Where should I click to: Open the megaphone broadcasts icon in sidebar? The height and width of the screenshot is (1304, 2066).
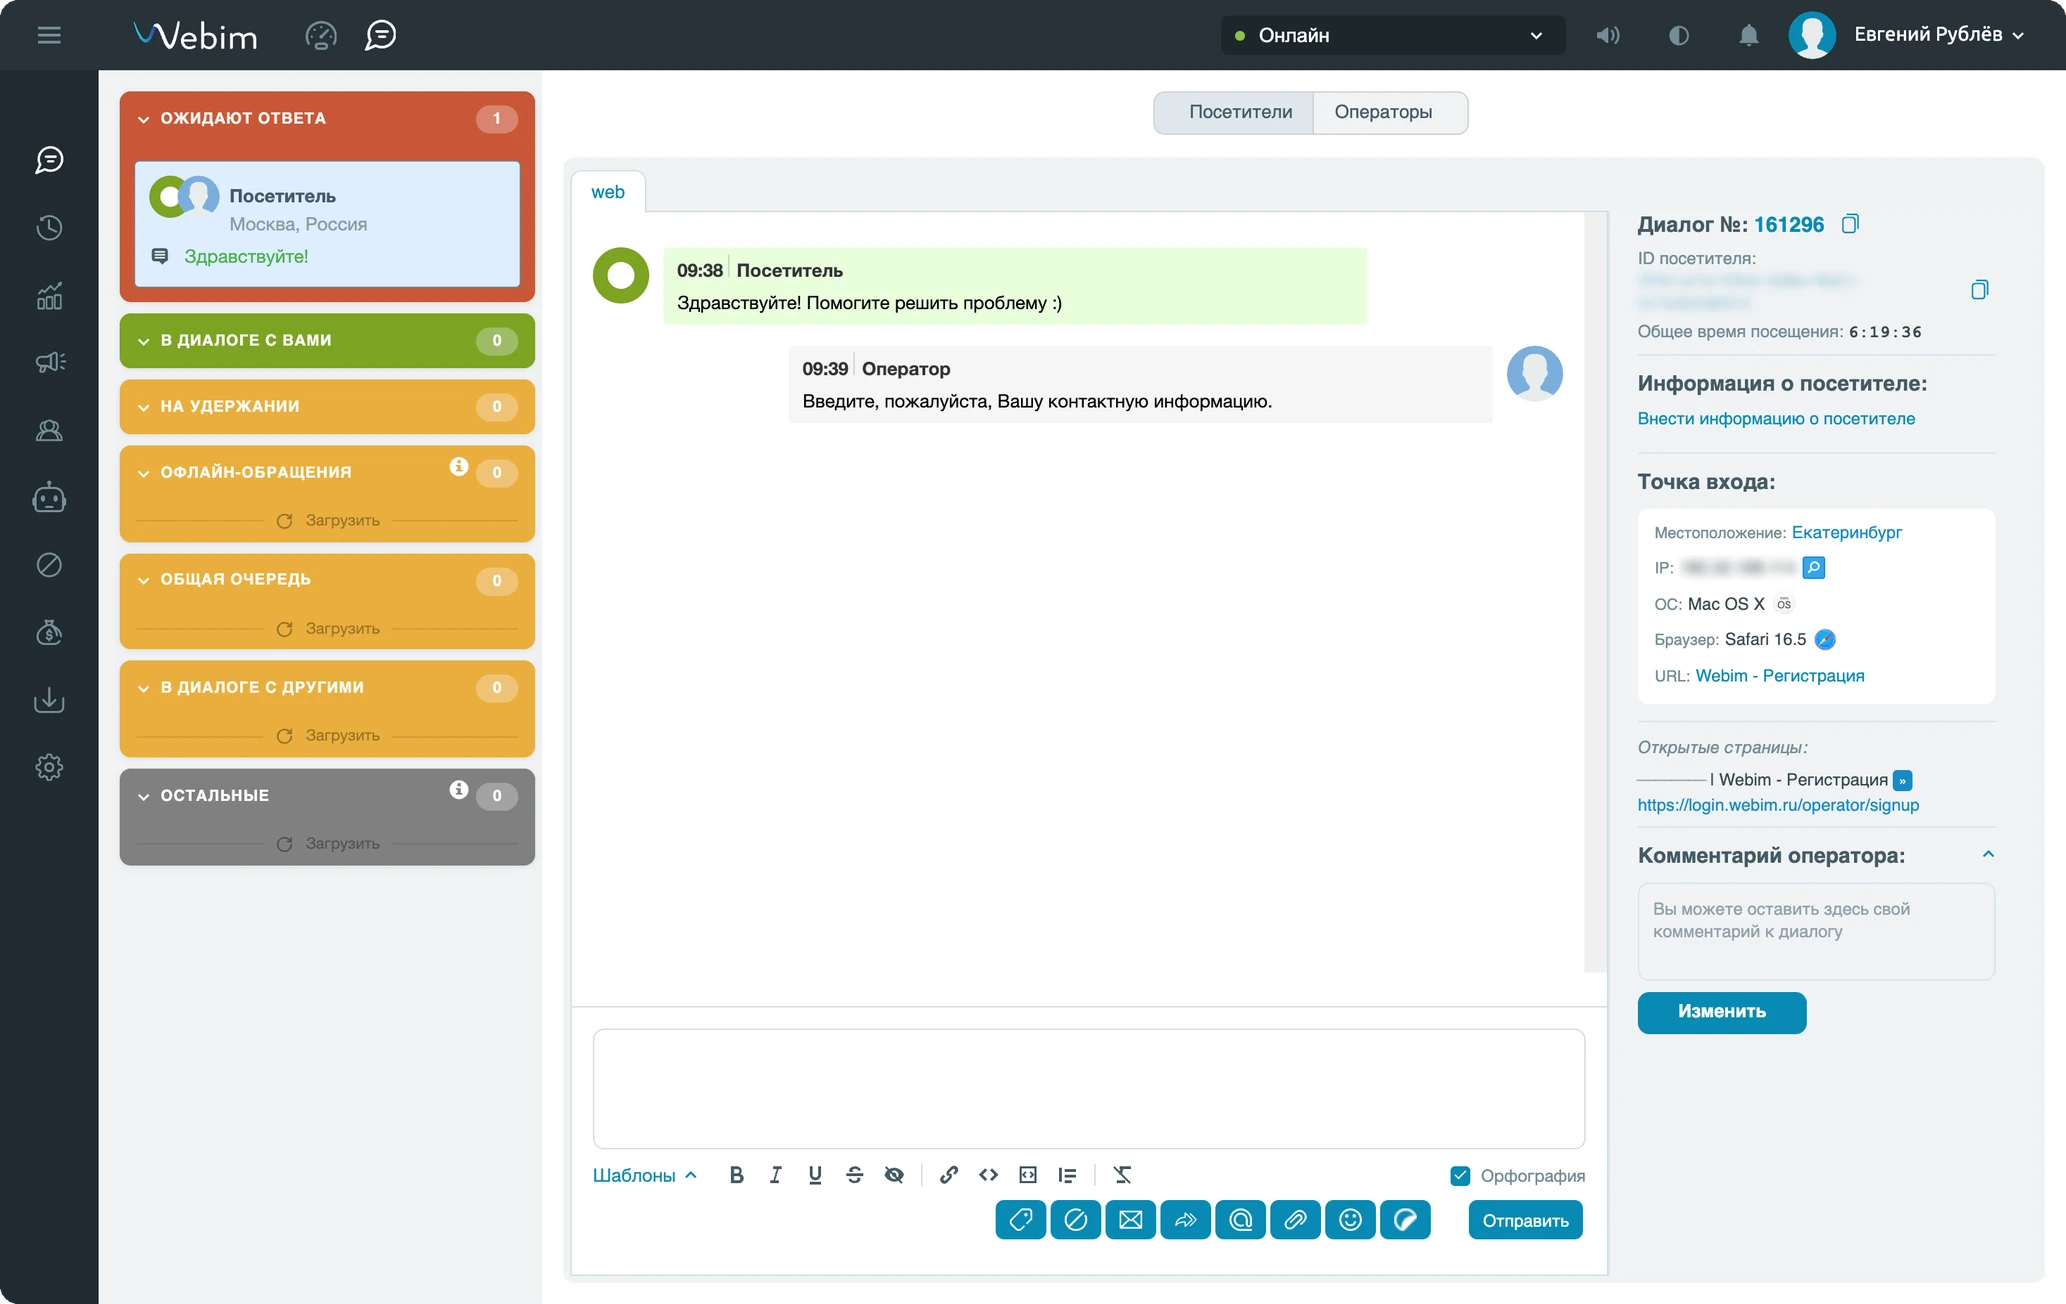[49, 362]
